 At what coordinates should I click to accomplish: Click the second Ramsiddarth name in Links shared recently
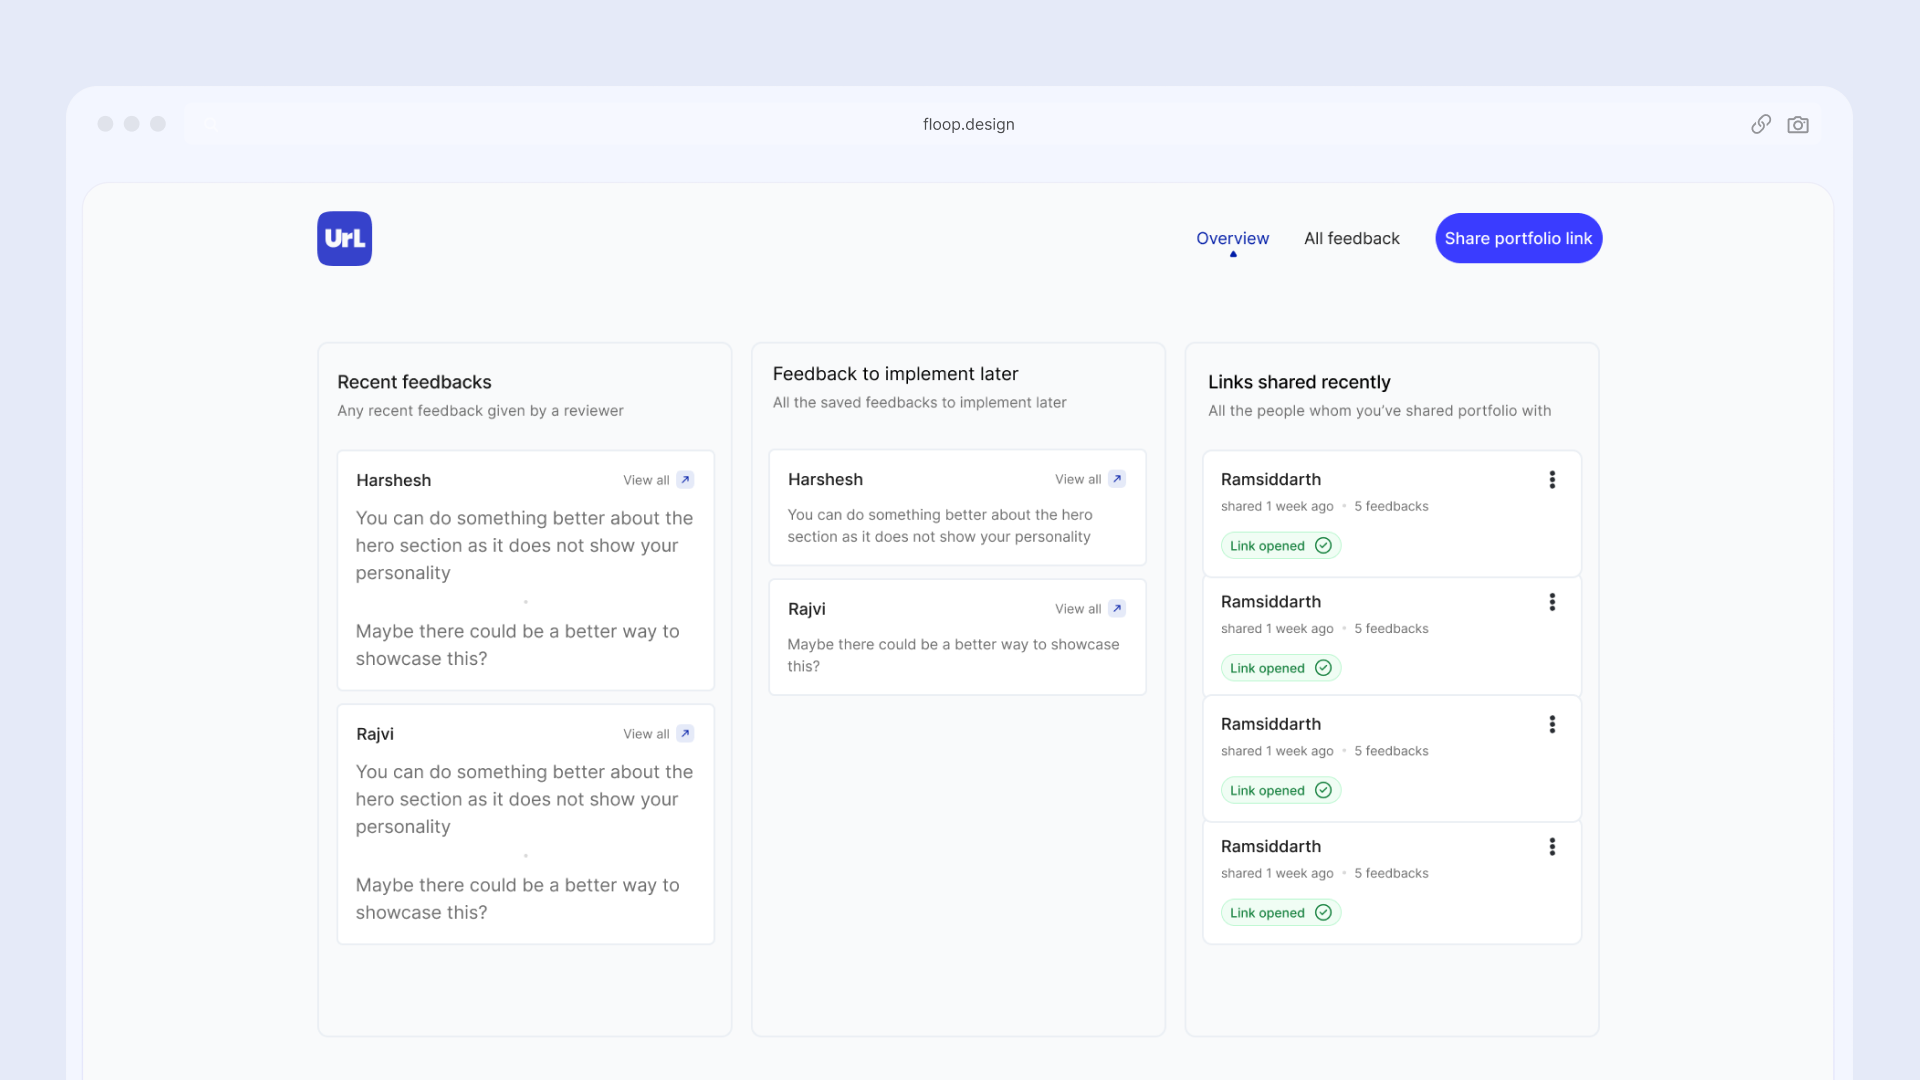coord(1270,602)
